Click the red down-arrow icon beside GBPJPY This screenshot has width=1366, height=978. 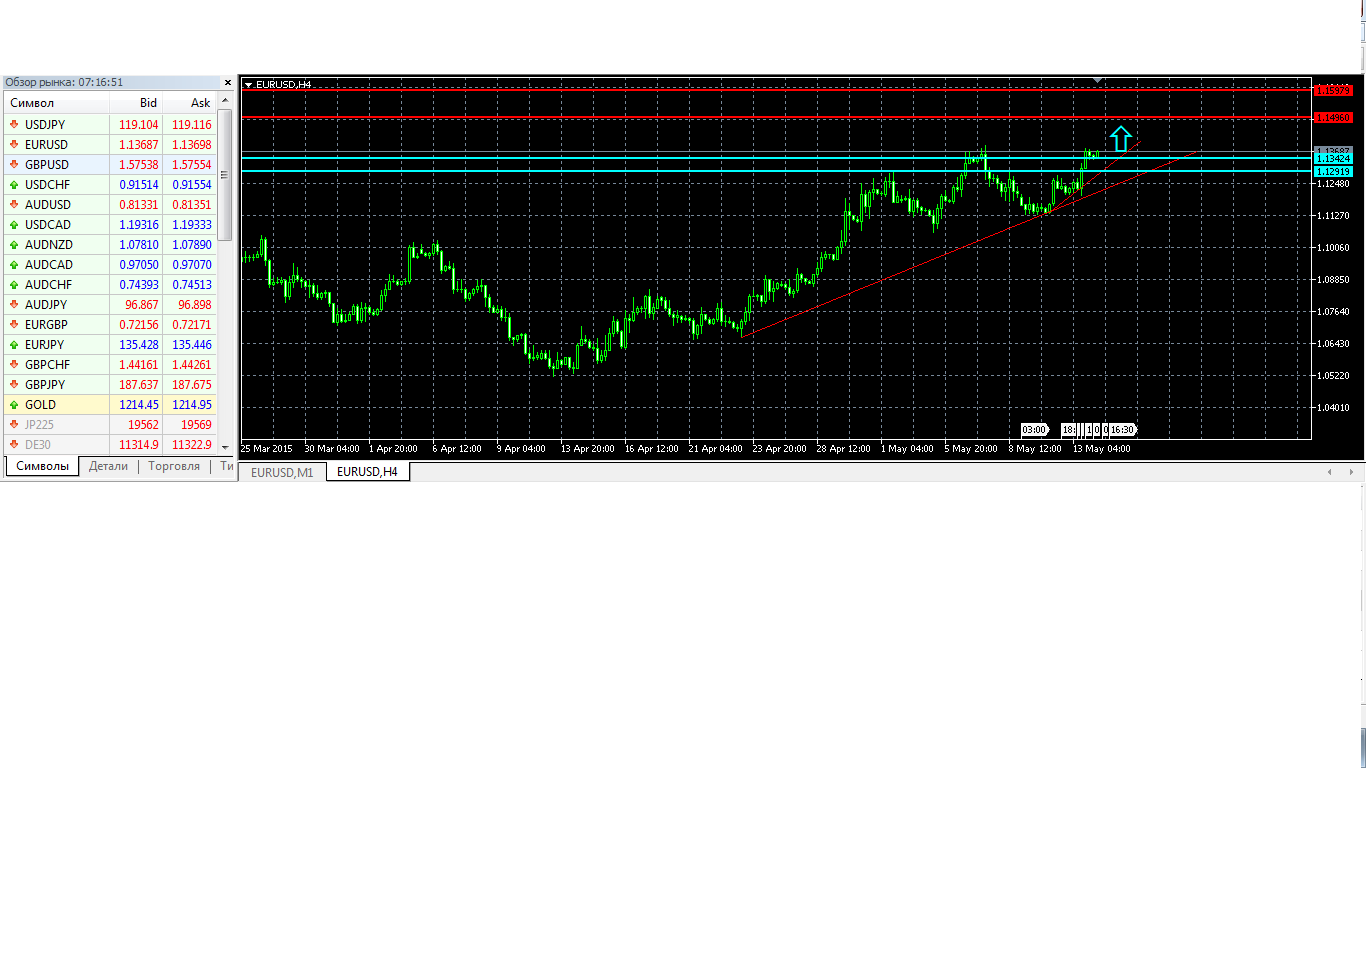(x=14, y=385)
